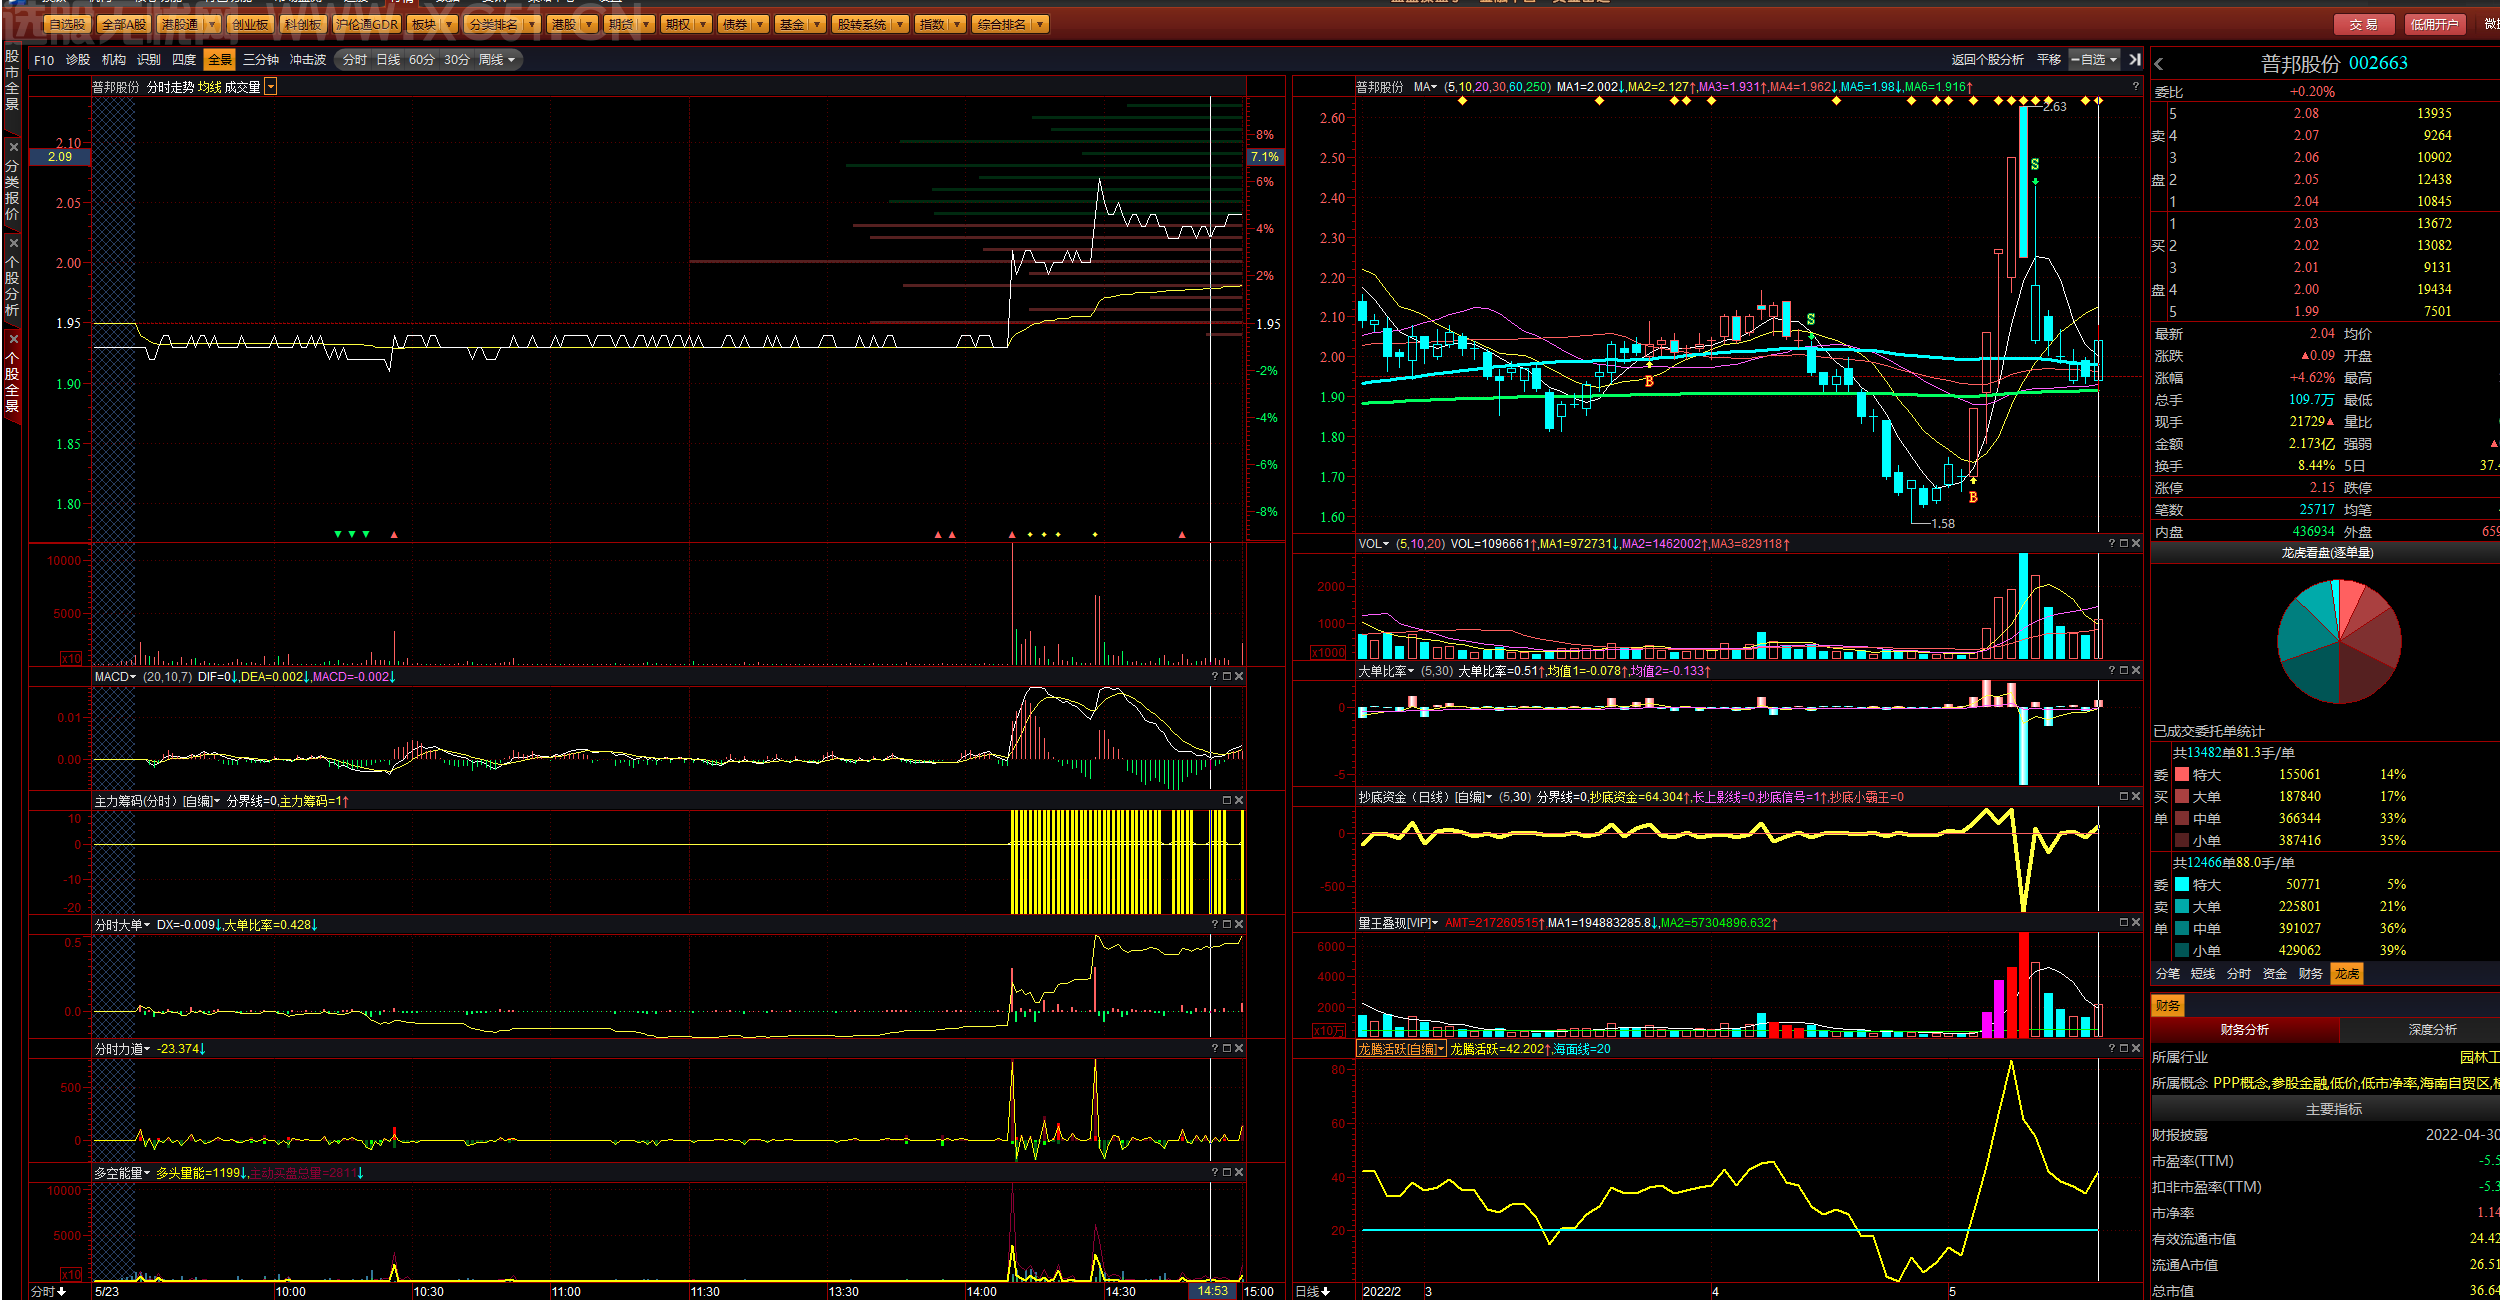Screen dimensions: 2500x1300
Task: Click the skip-to-end arrow icon beside 自选
Action: [2135, 60]
